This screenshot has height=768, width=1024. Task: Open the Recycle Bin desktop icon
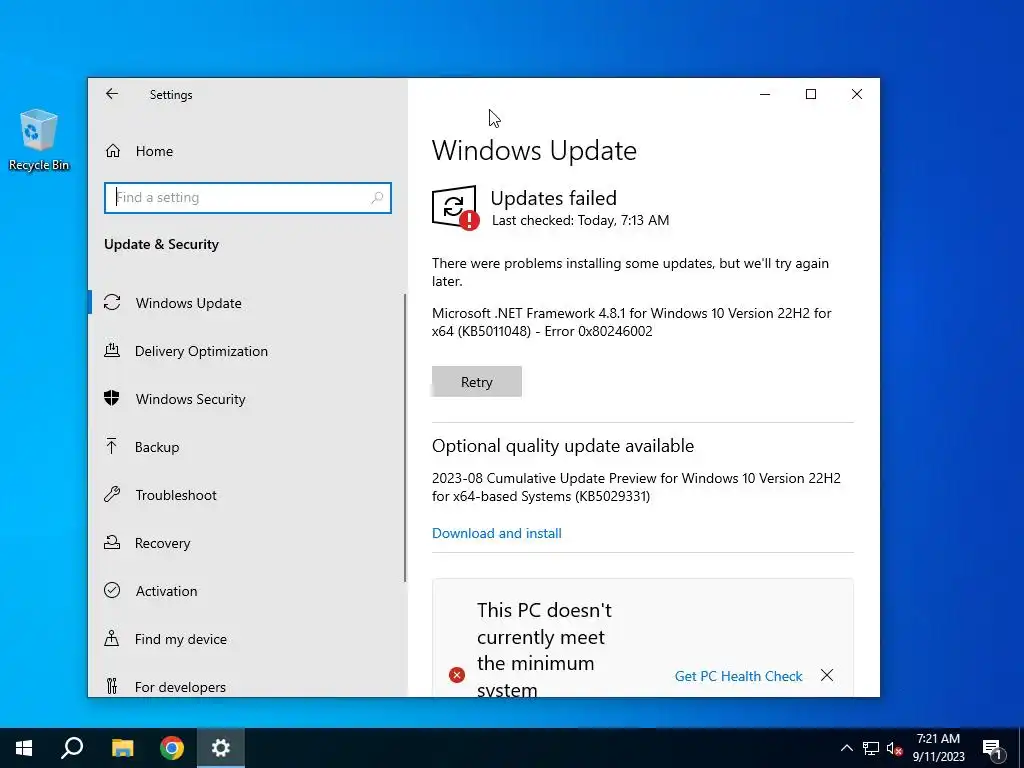[39, 140]
